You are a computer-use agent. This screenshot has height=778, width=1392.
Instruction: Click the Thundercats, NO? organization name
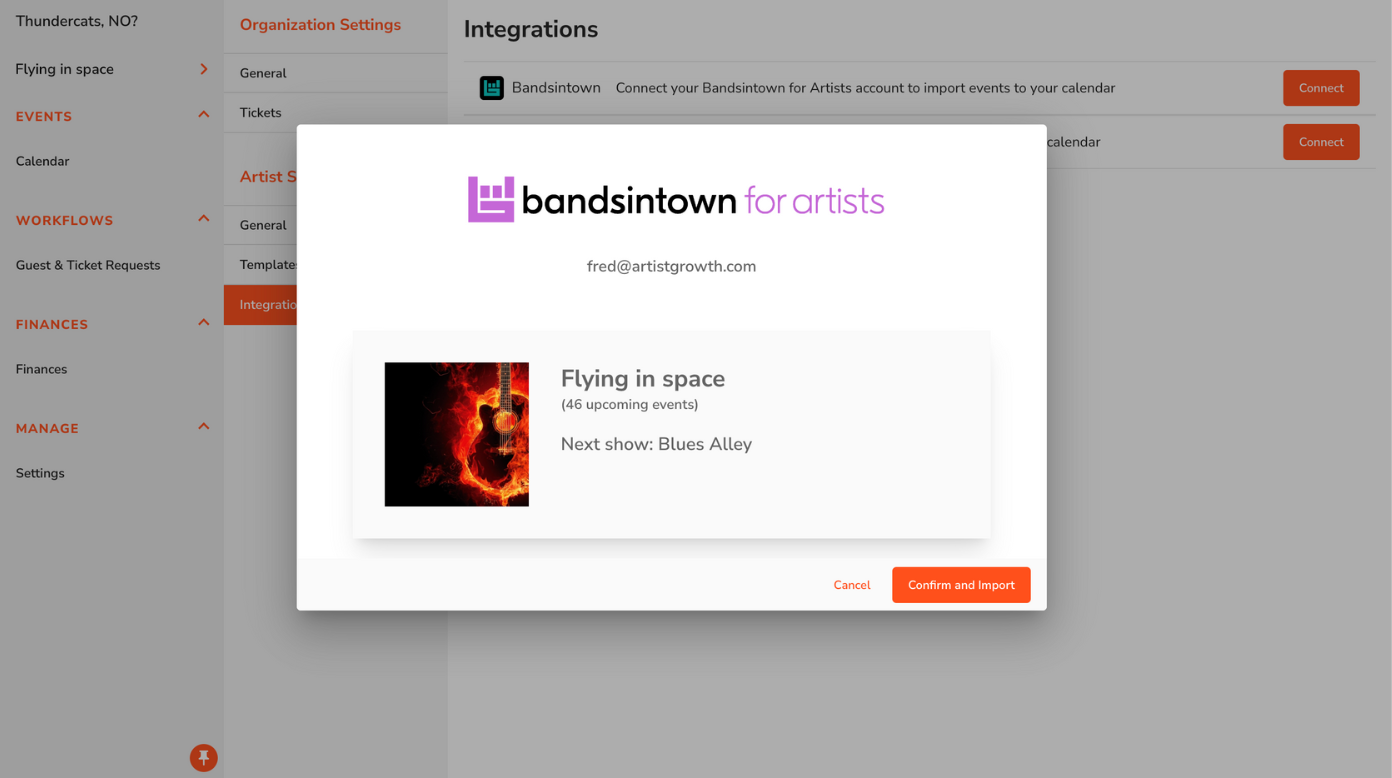77,21
